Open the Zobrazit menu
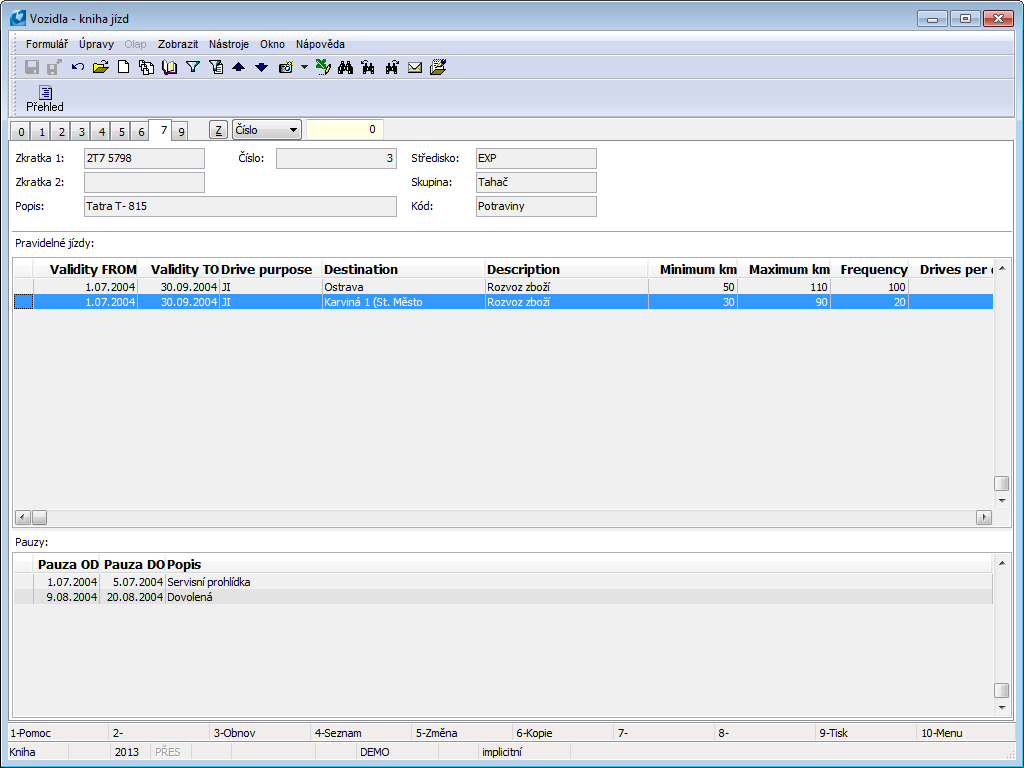 [178, 44]
